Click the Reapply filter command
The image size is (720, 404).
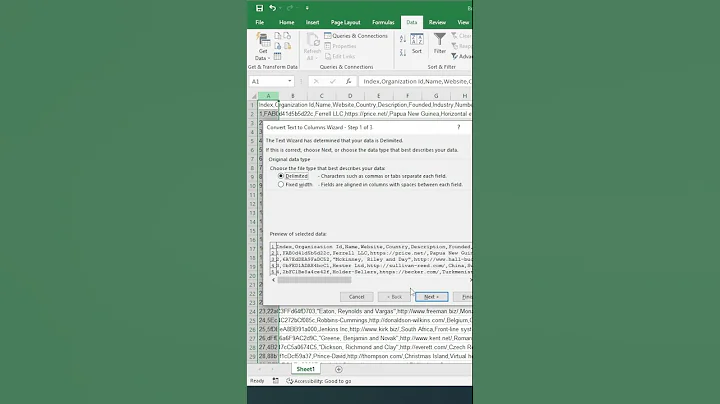coord(461,46)
